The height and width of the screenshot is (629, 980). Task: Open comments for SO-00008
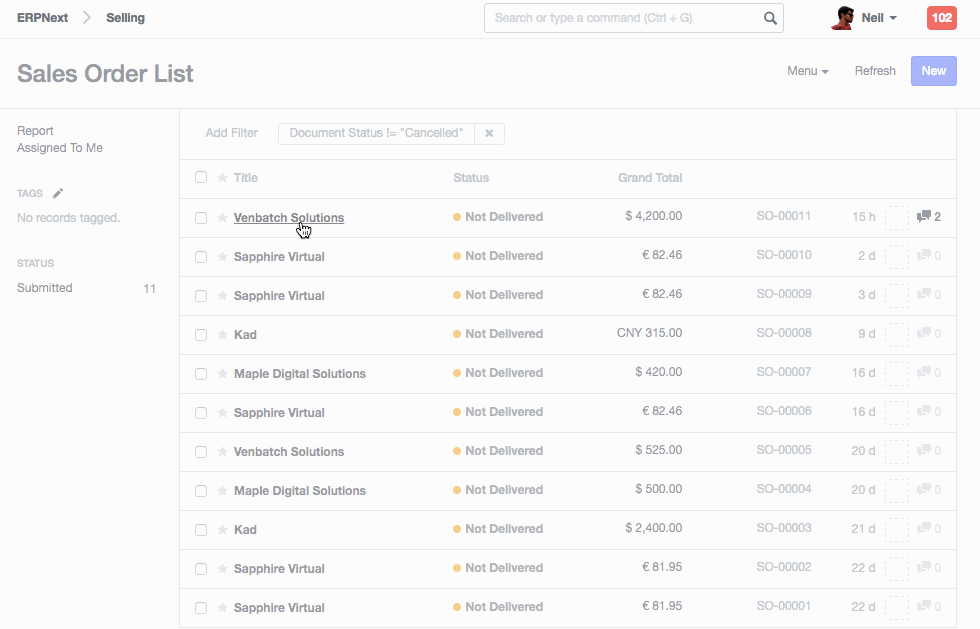(x=929, y=334)
